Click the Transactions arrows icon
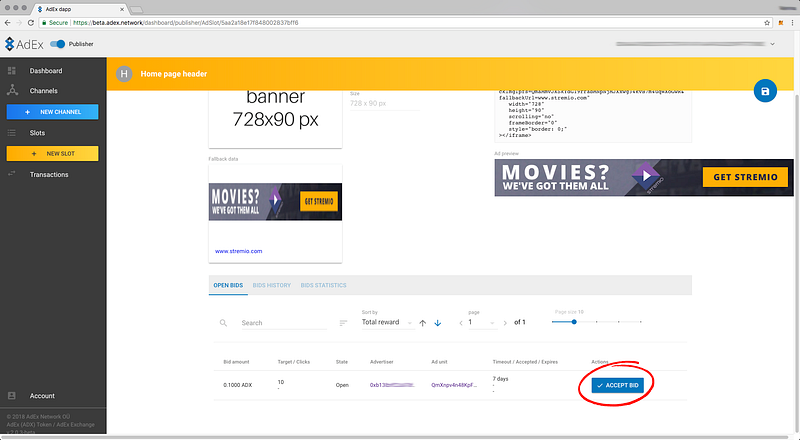This screenshot has height=440, width=800. 12,174
